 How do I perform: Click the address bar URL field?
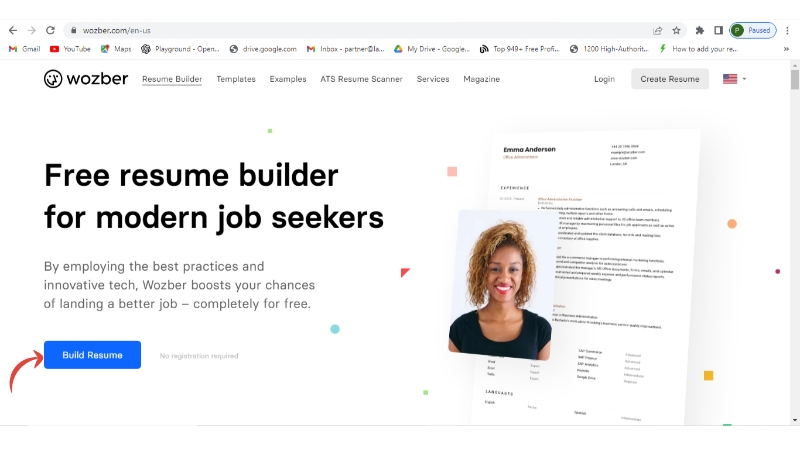[357, 31]
